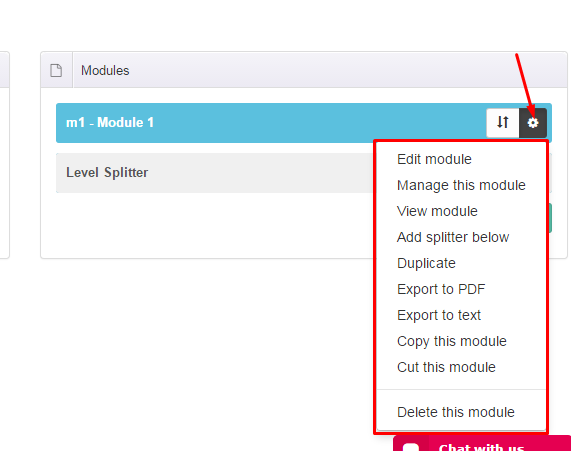Click the chat bubble icon
The image size is (571, 451).
(x=411, y=447)
